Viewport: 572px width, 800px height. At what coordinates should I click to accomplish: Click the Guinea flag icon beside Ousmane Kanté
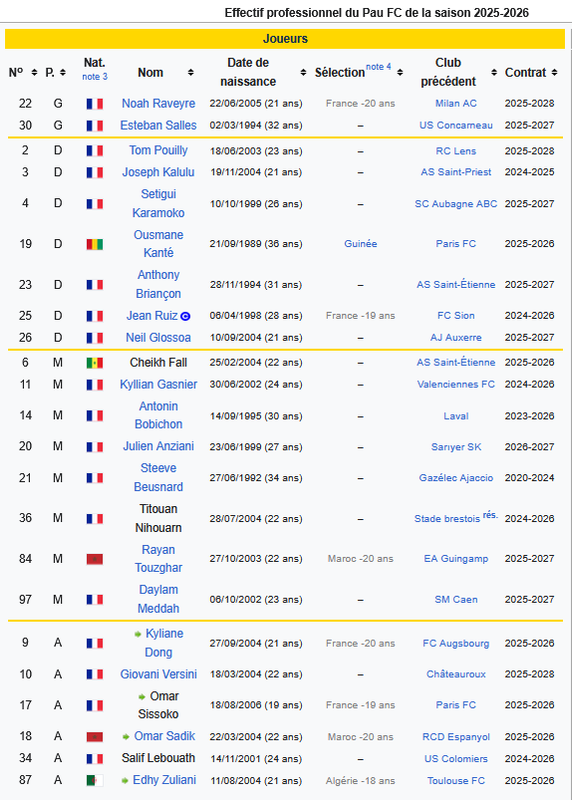pos(94,244)
